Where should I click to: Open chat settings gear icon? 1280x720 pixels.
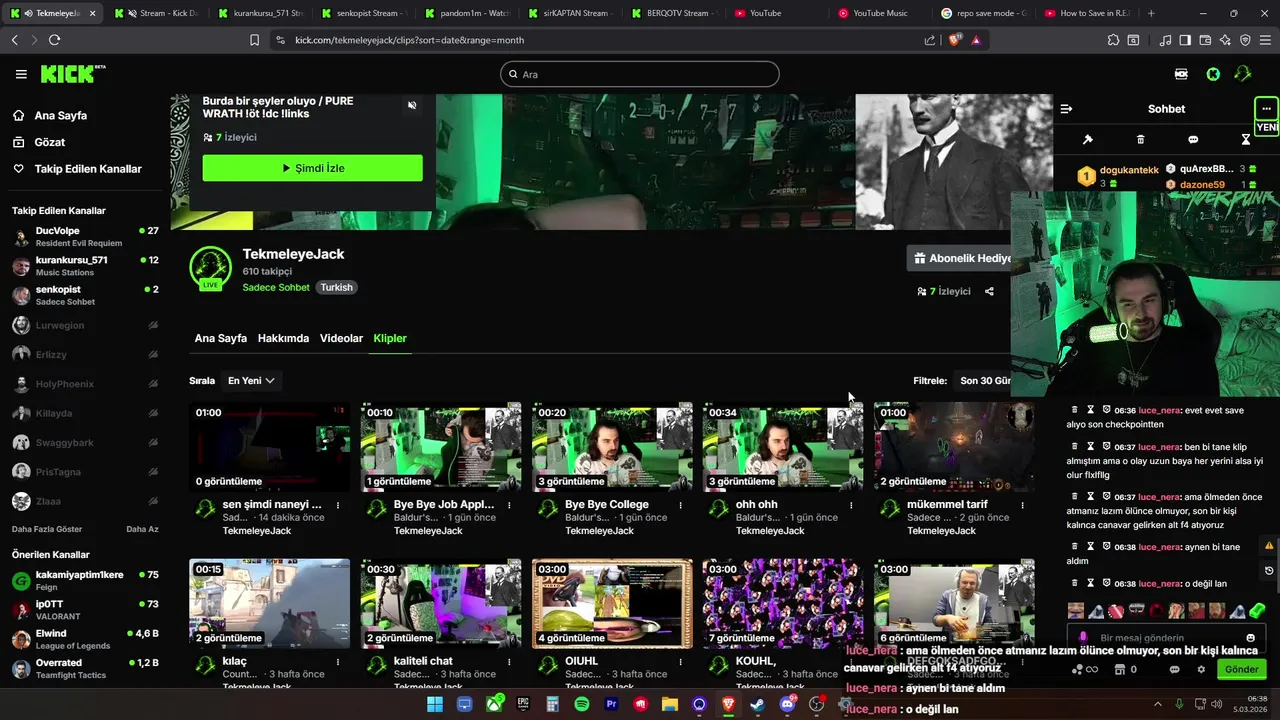(1200, 670)
